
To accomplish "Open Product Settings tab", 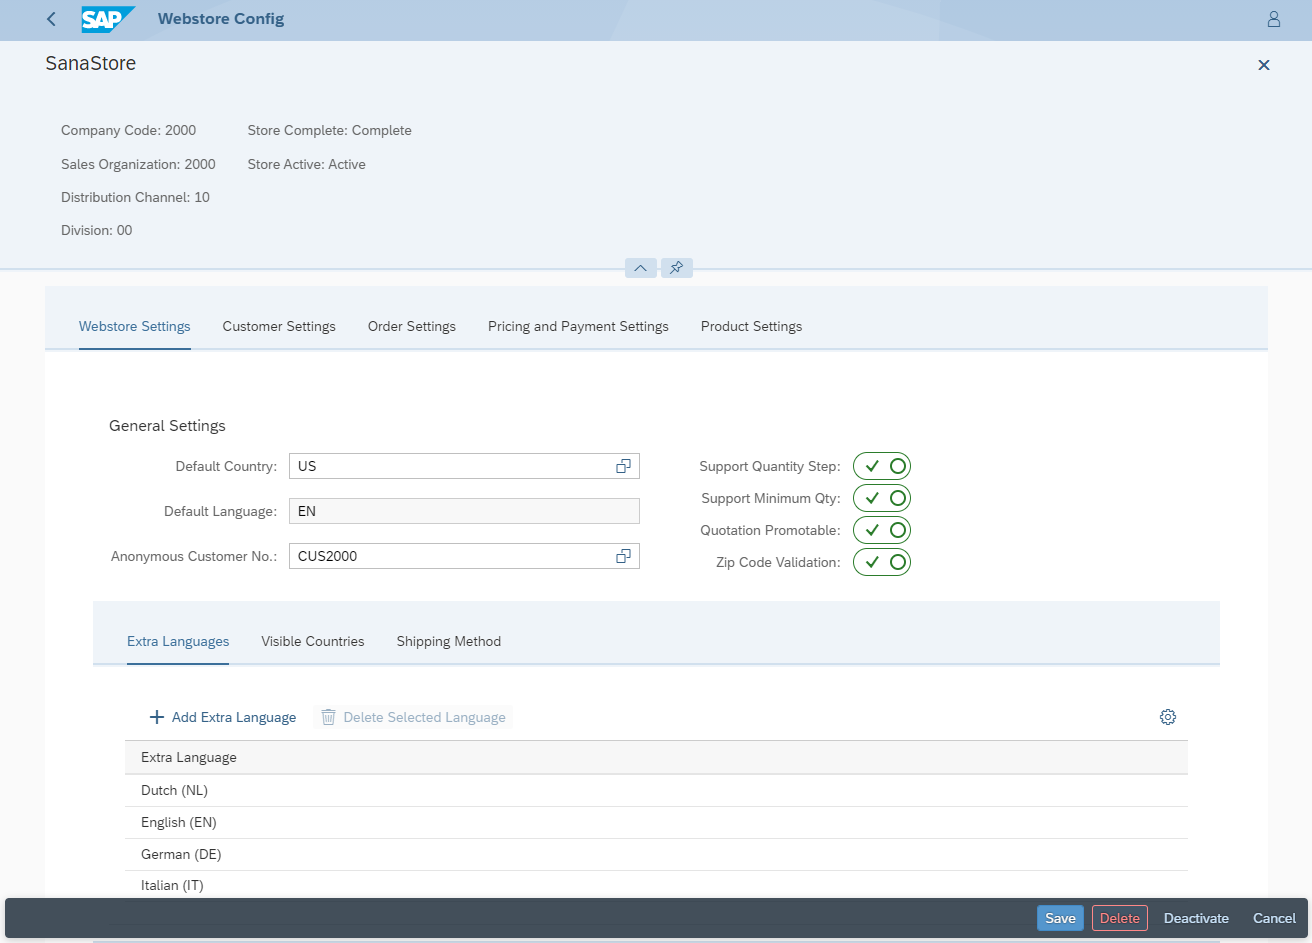I will [751, 326].
